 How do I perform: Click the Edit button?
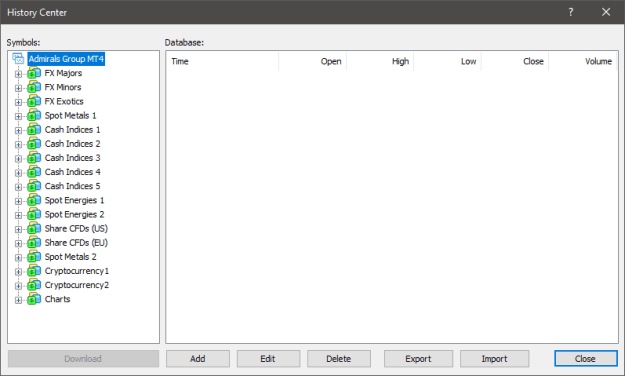click(268, 358)
